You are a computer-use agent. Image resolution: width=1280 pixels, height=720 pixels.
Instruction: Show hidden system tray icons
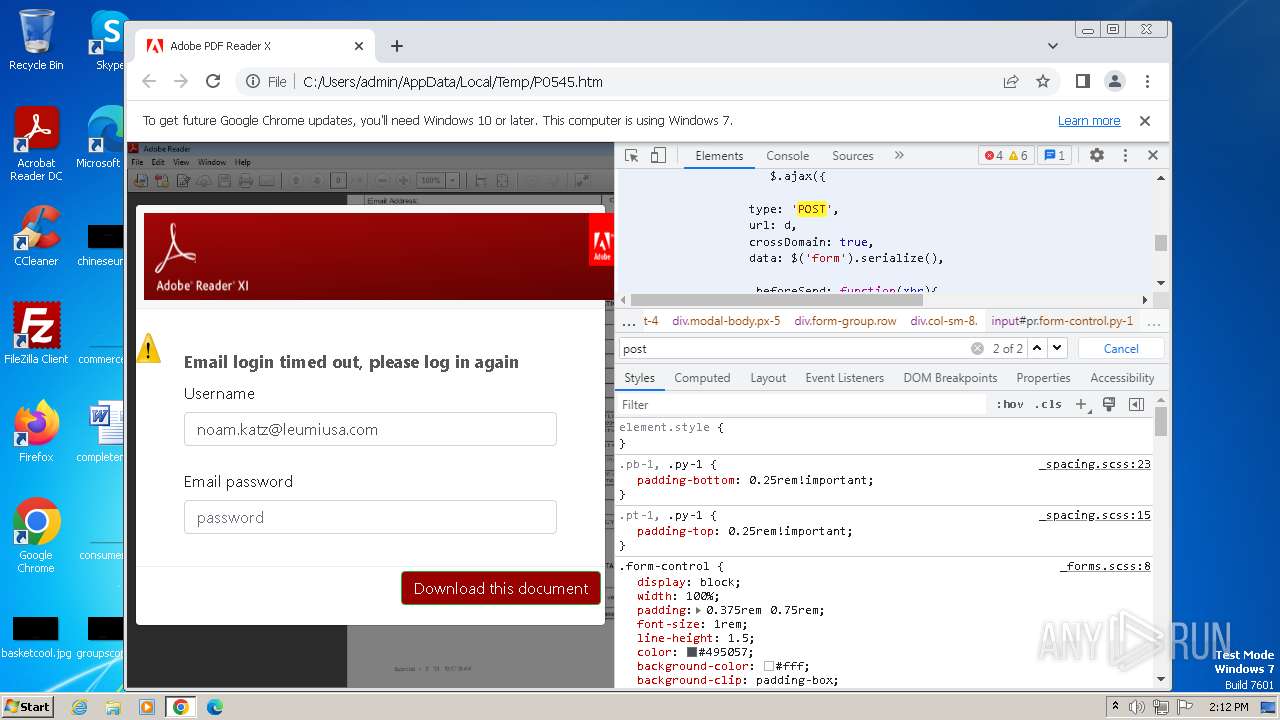pos(1115,707)
